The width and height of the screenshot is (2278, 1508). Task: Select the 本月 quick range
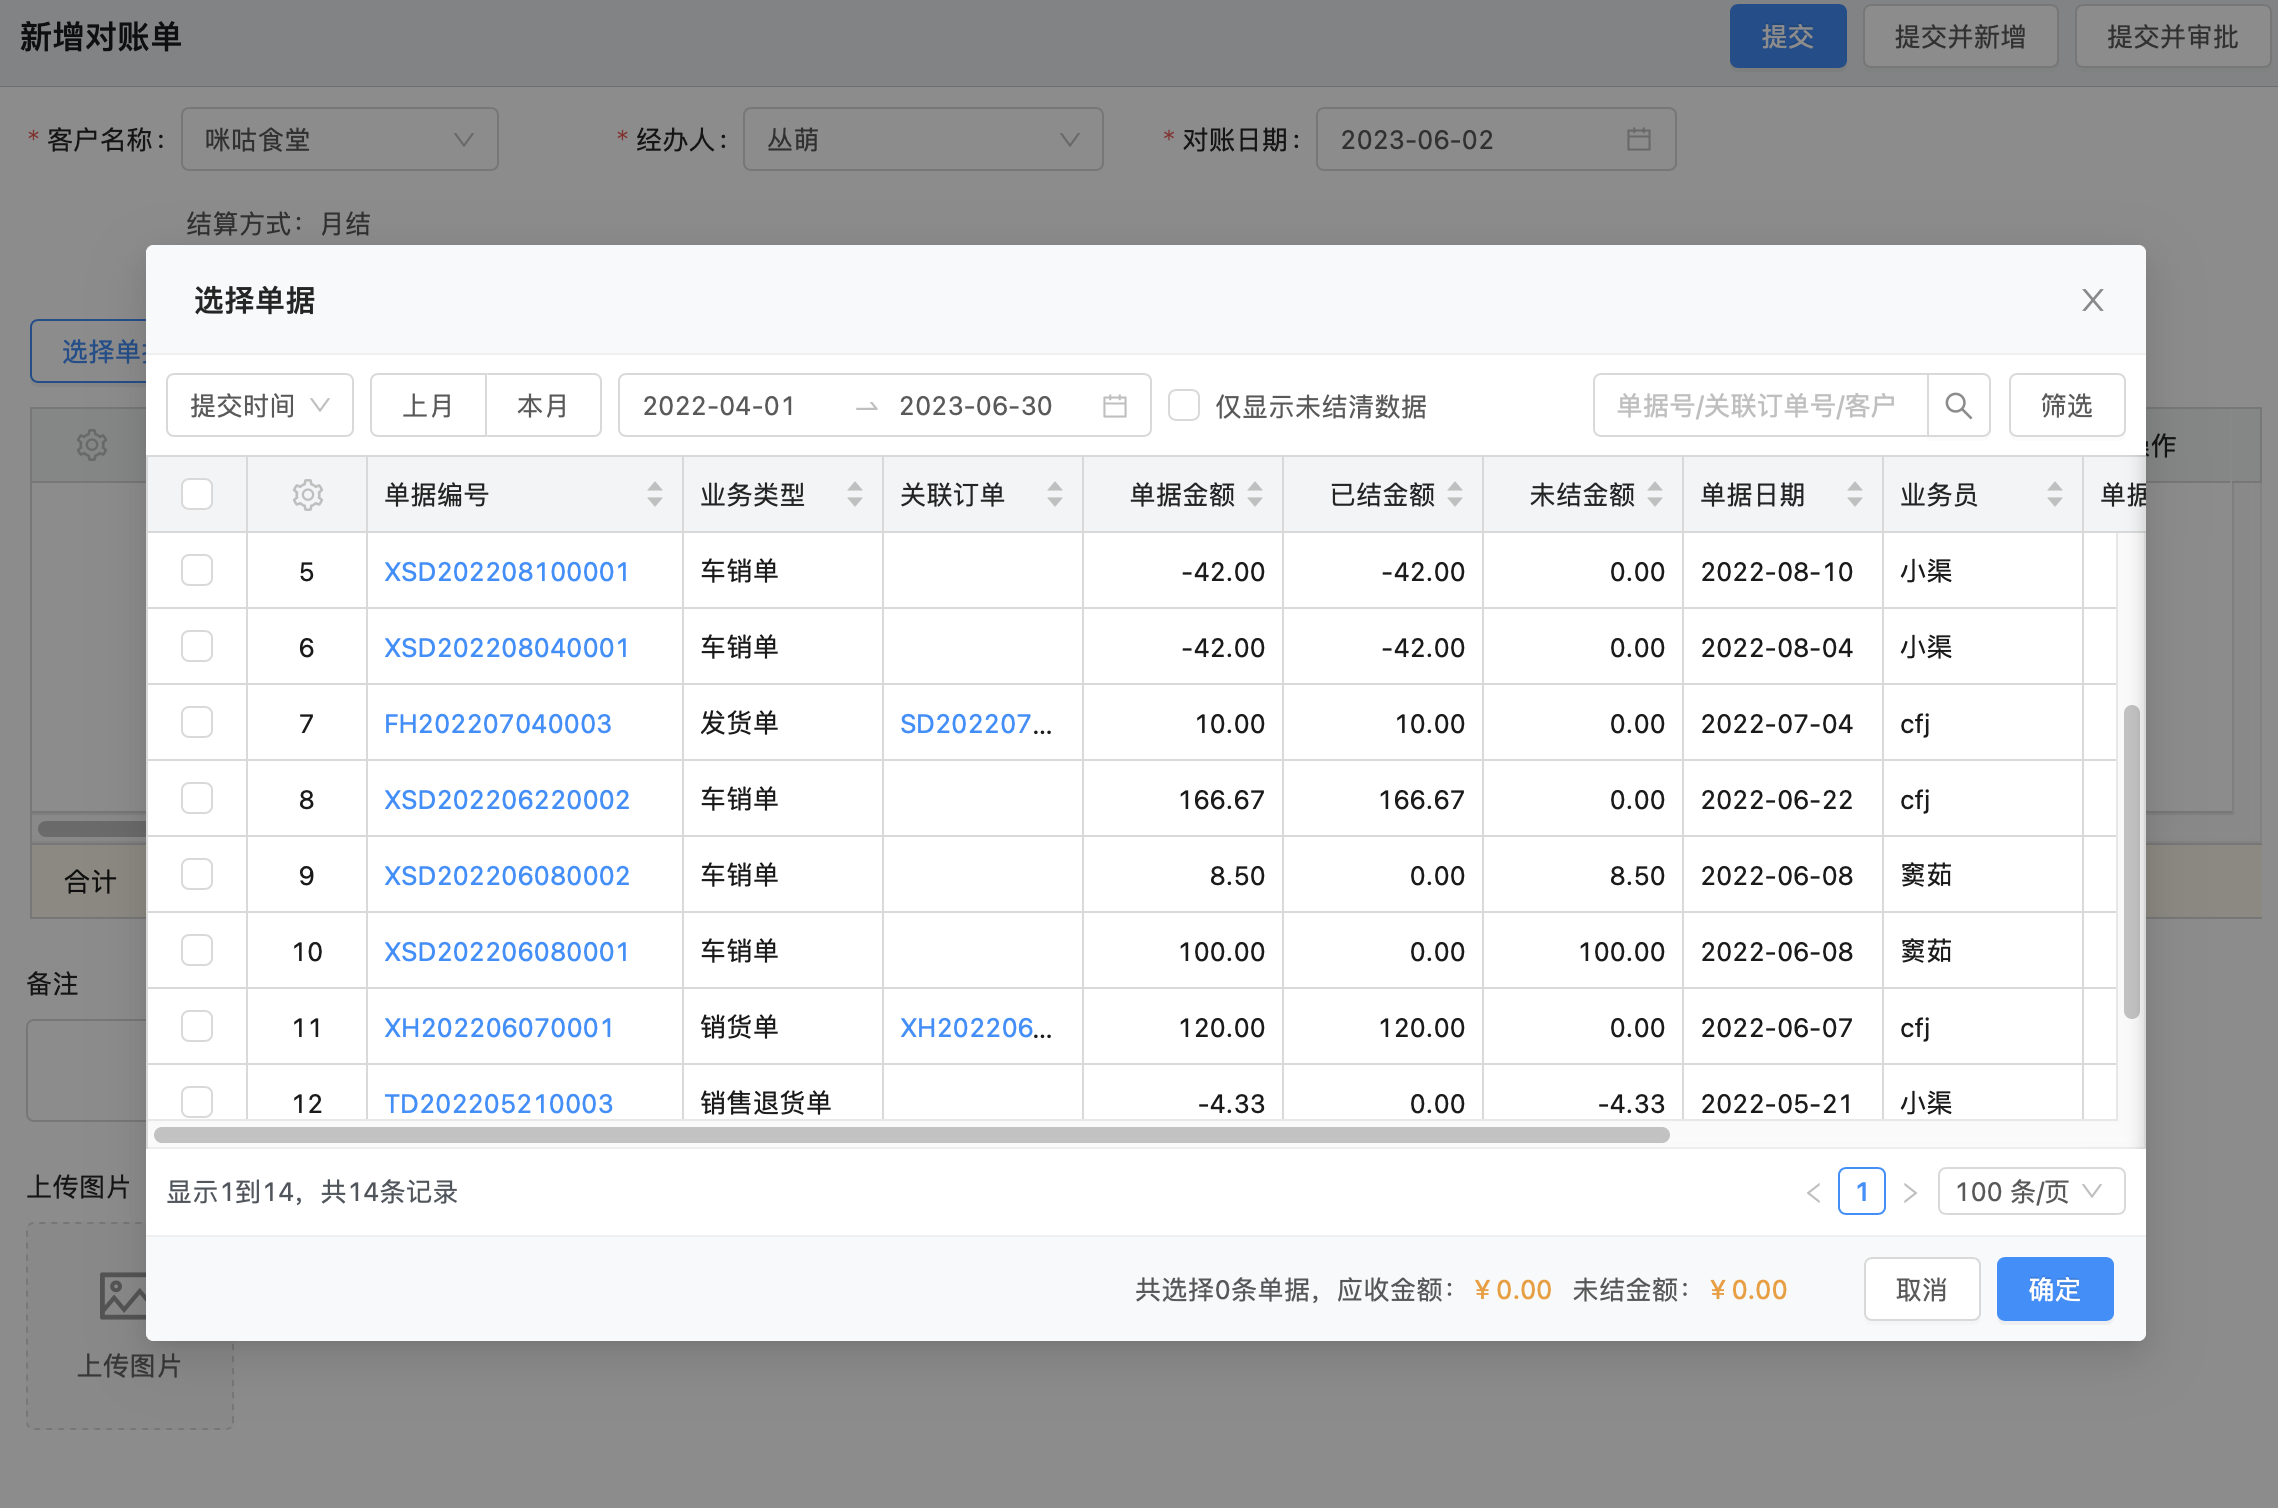[x=543, y=406]
